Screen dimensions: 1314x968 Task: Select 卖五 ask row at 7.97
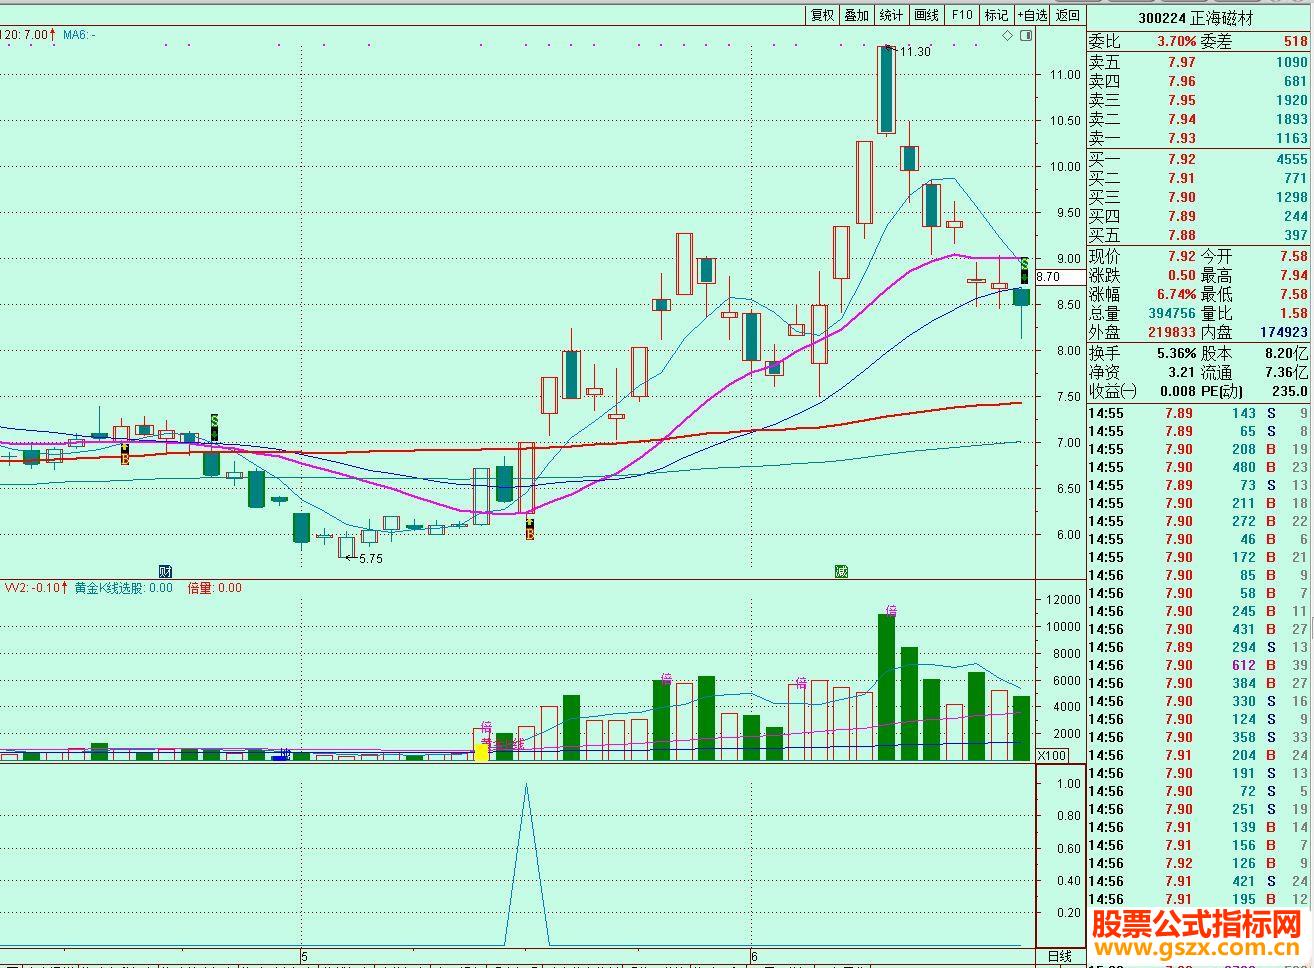[x=1199, y=62]
